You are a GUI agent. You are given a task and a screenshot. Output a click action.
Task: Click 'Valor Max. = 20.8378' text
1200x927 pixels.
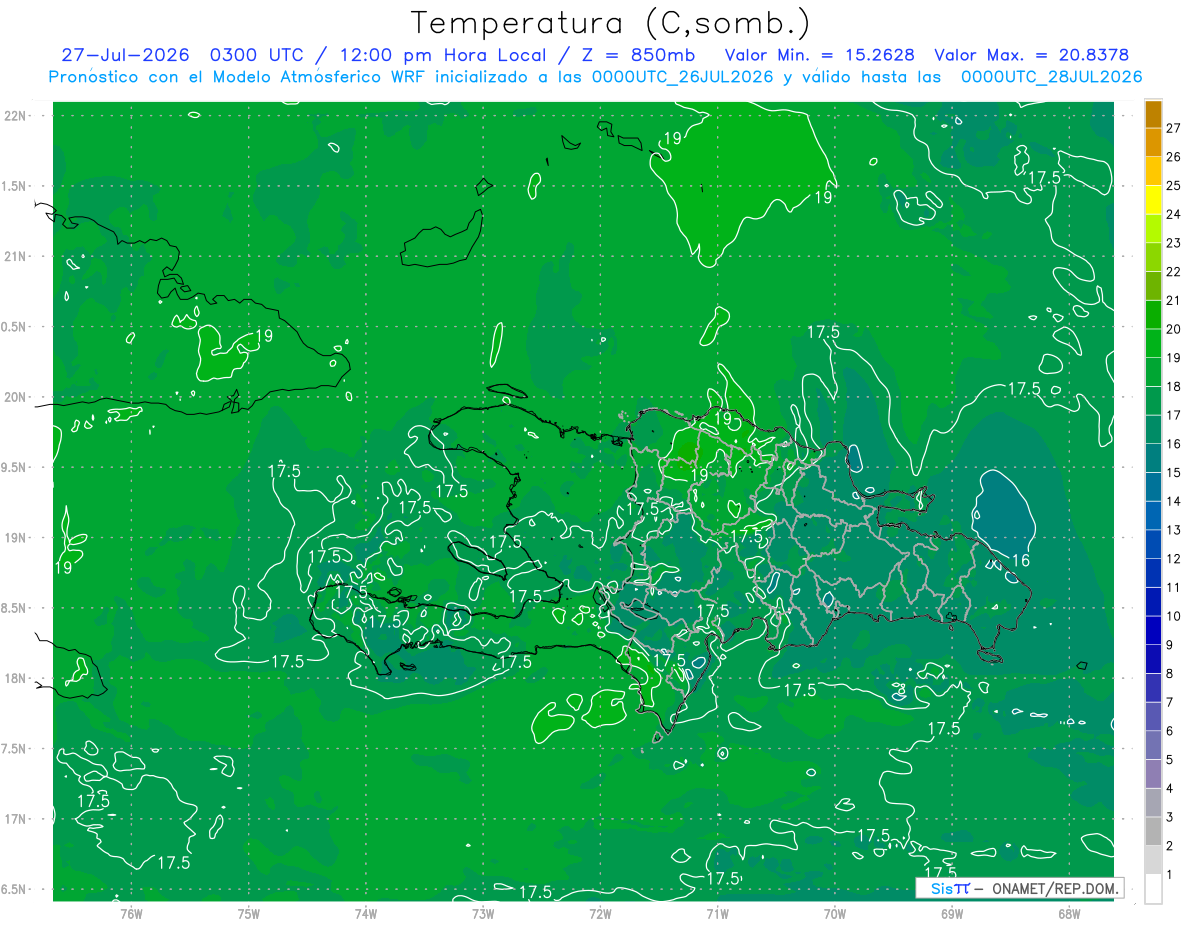click(x=1032, y=55)
